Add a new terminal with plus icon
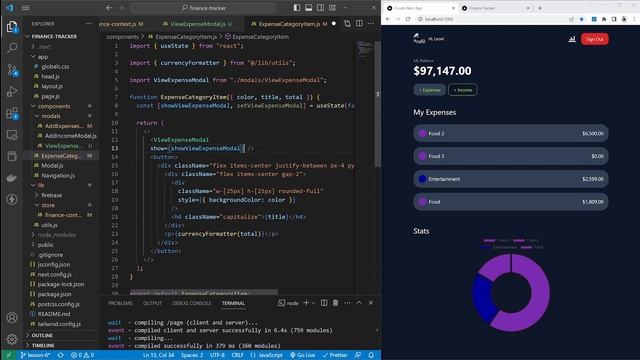Image resolution: width=640 pixels, height=360 pixels. (x=306, y=303)
